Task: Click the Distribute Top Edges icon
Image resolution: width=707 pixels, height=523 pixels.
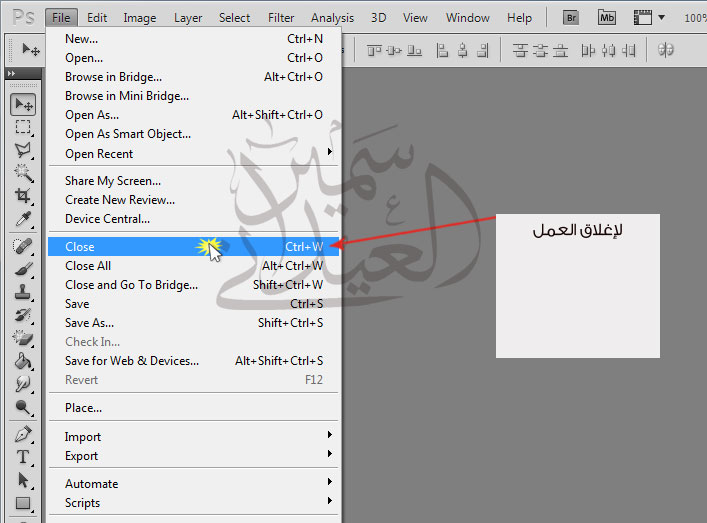Action: (520, 50)
